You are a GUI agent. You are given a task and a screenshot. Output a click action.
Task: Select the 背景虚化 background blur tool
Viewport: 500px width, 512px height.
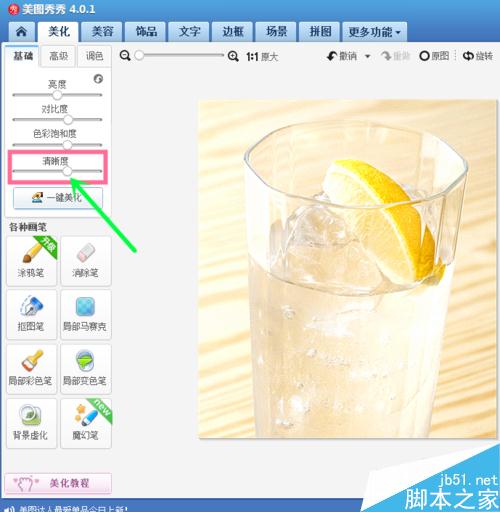(x=32, y=423)
